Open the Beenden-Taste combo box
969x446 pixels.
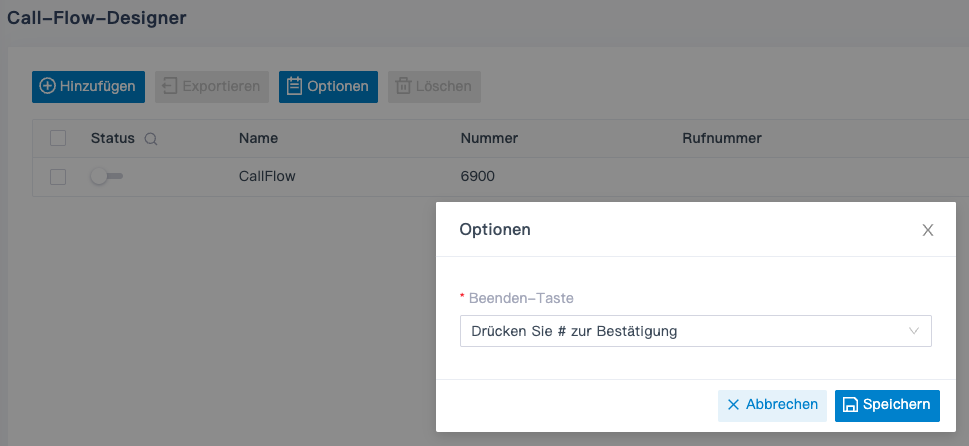click(x=680, y=331)
